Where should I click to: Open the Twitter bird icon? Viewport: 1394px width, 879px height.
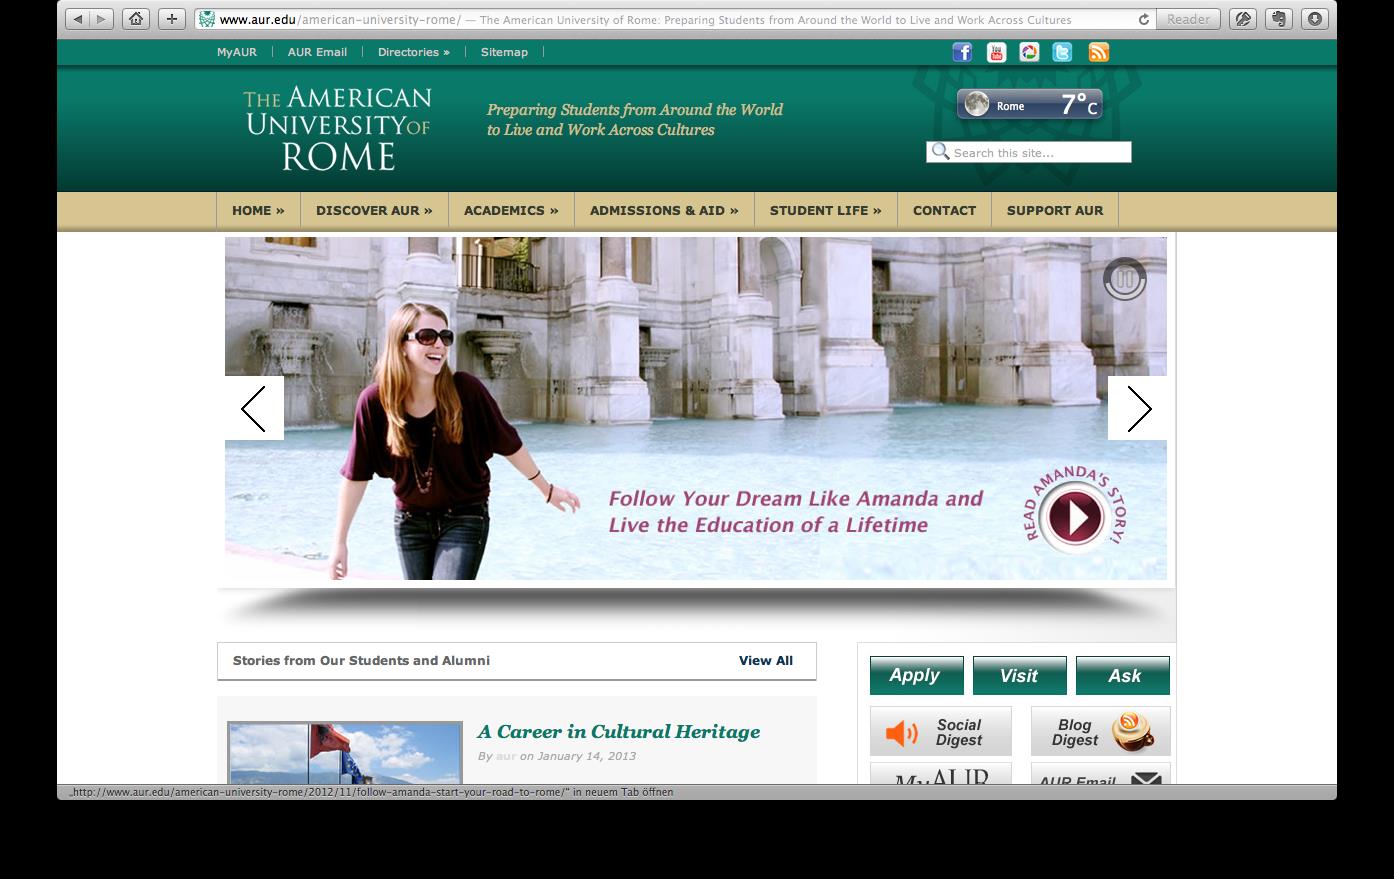point(1062,52)
